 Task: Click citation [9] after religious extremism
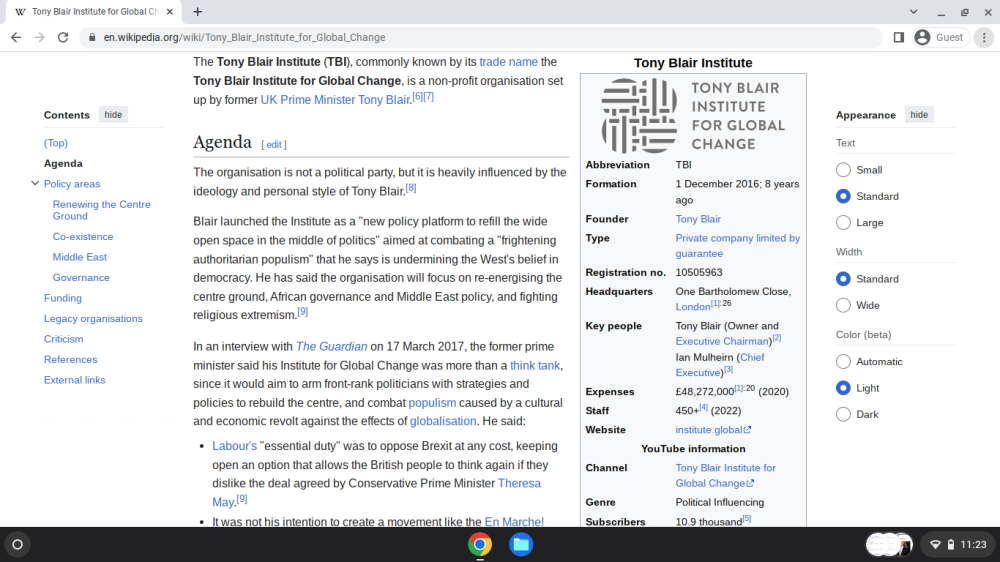pyautogui.click(x=303, y=312)
